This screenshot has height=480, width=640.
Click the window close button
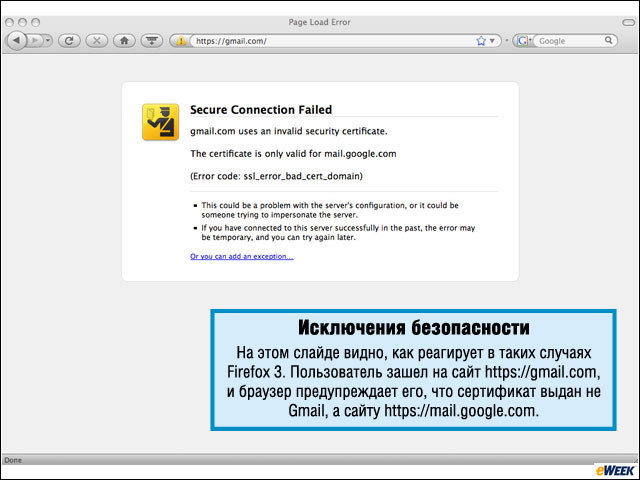pyautogui.click(x=10, y=22)
